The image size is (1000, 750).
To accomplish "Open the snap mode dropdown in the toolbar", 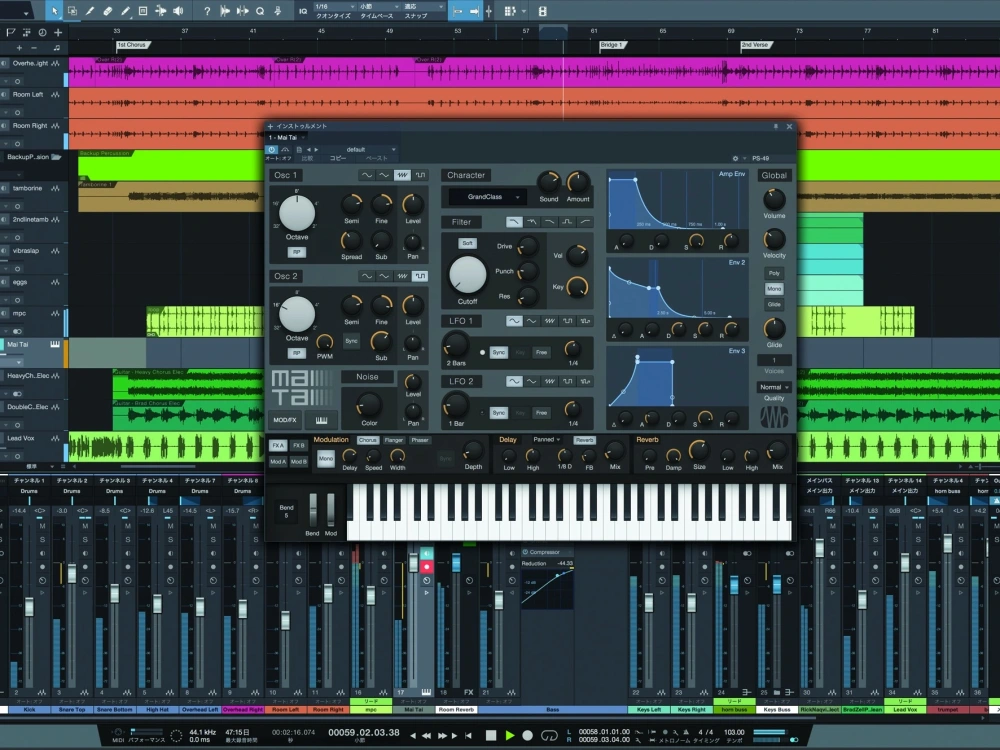I will [x=423, y=6].
